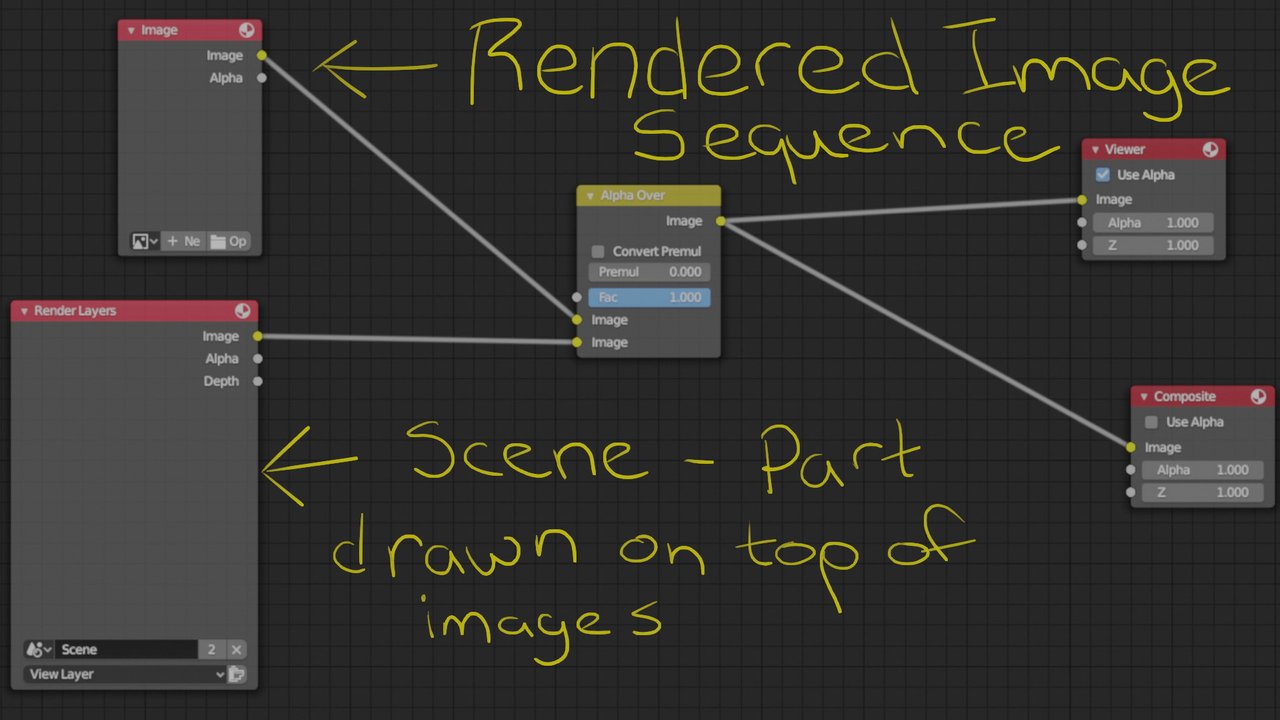Click the New image button
Viewport: 1280px width, 720px height.
(184, 241)
